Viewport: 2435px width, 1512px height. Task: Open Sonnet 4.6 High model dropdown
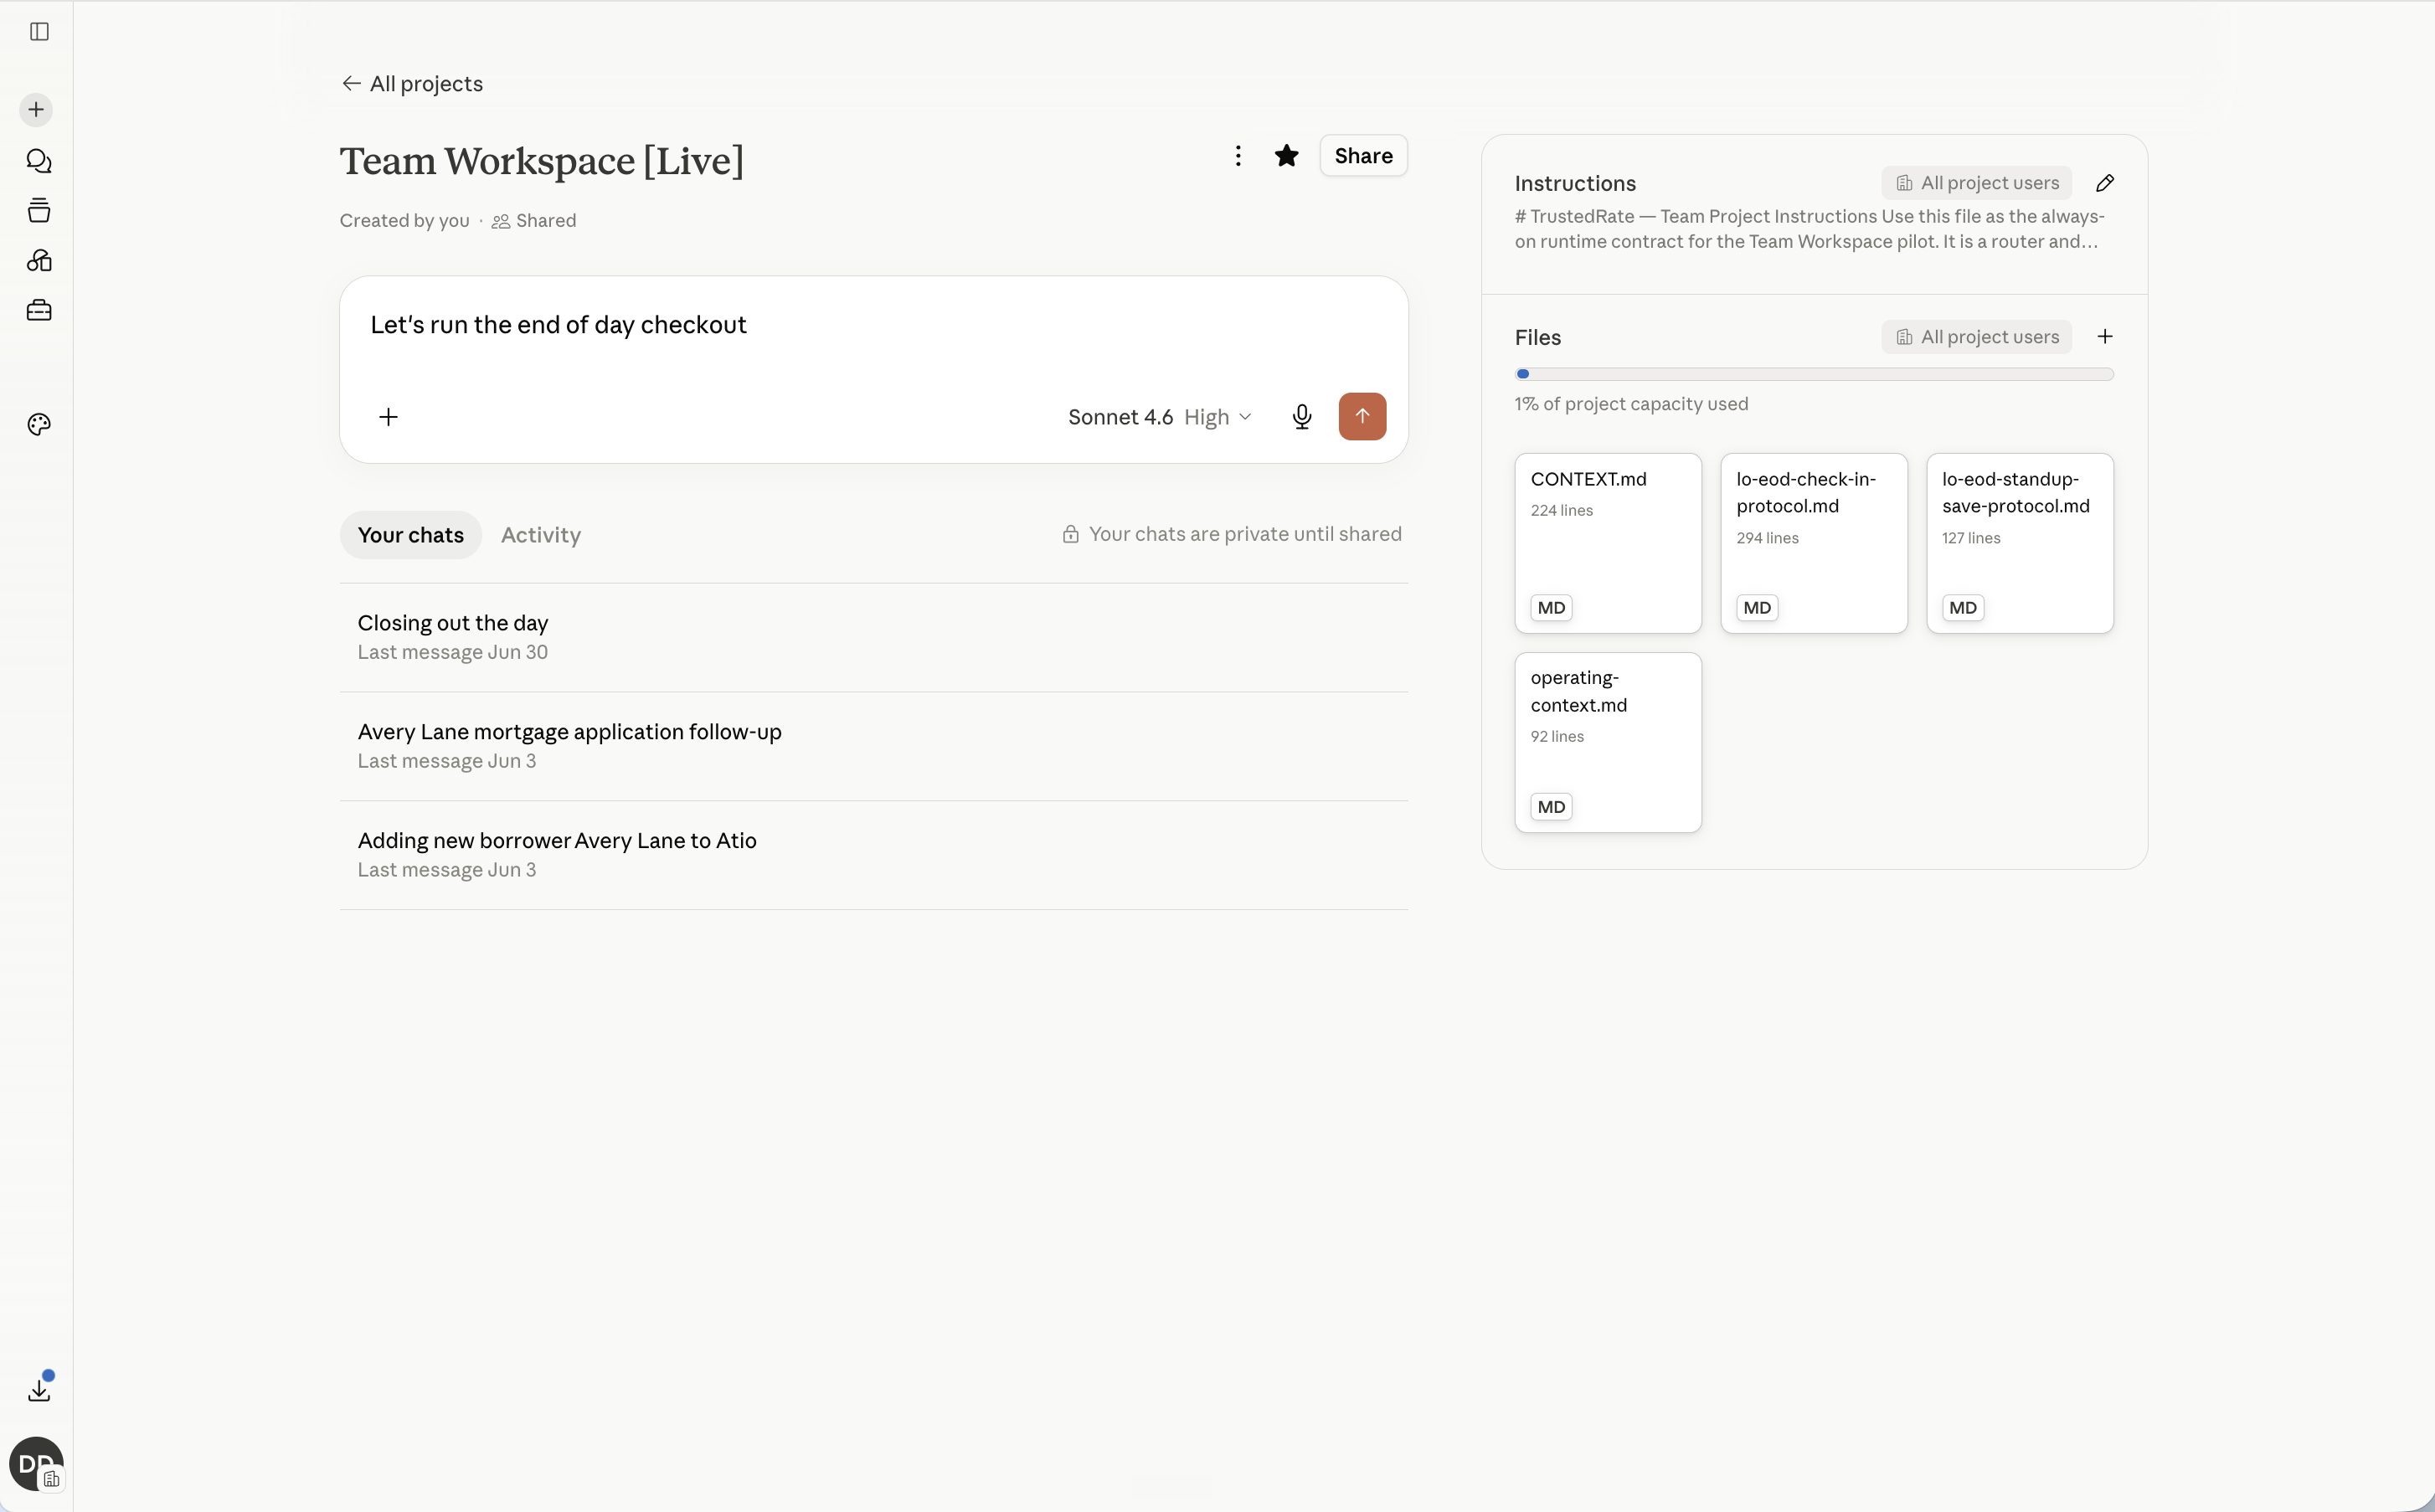click(1160, 417)
